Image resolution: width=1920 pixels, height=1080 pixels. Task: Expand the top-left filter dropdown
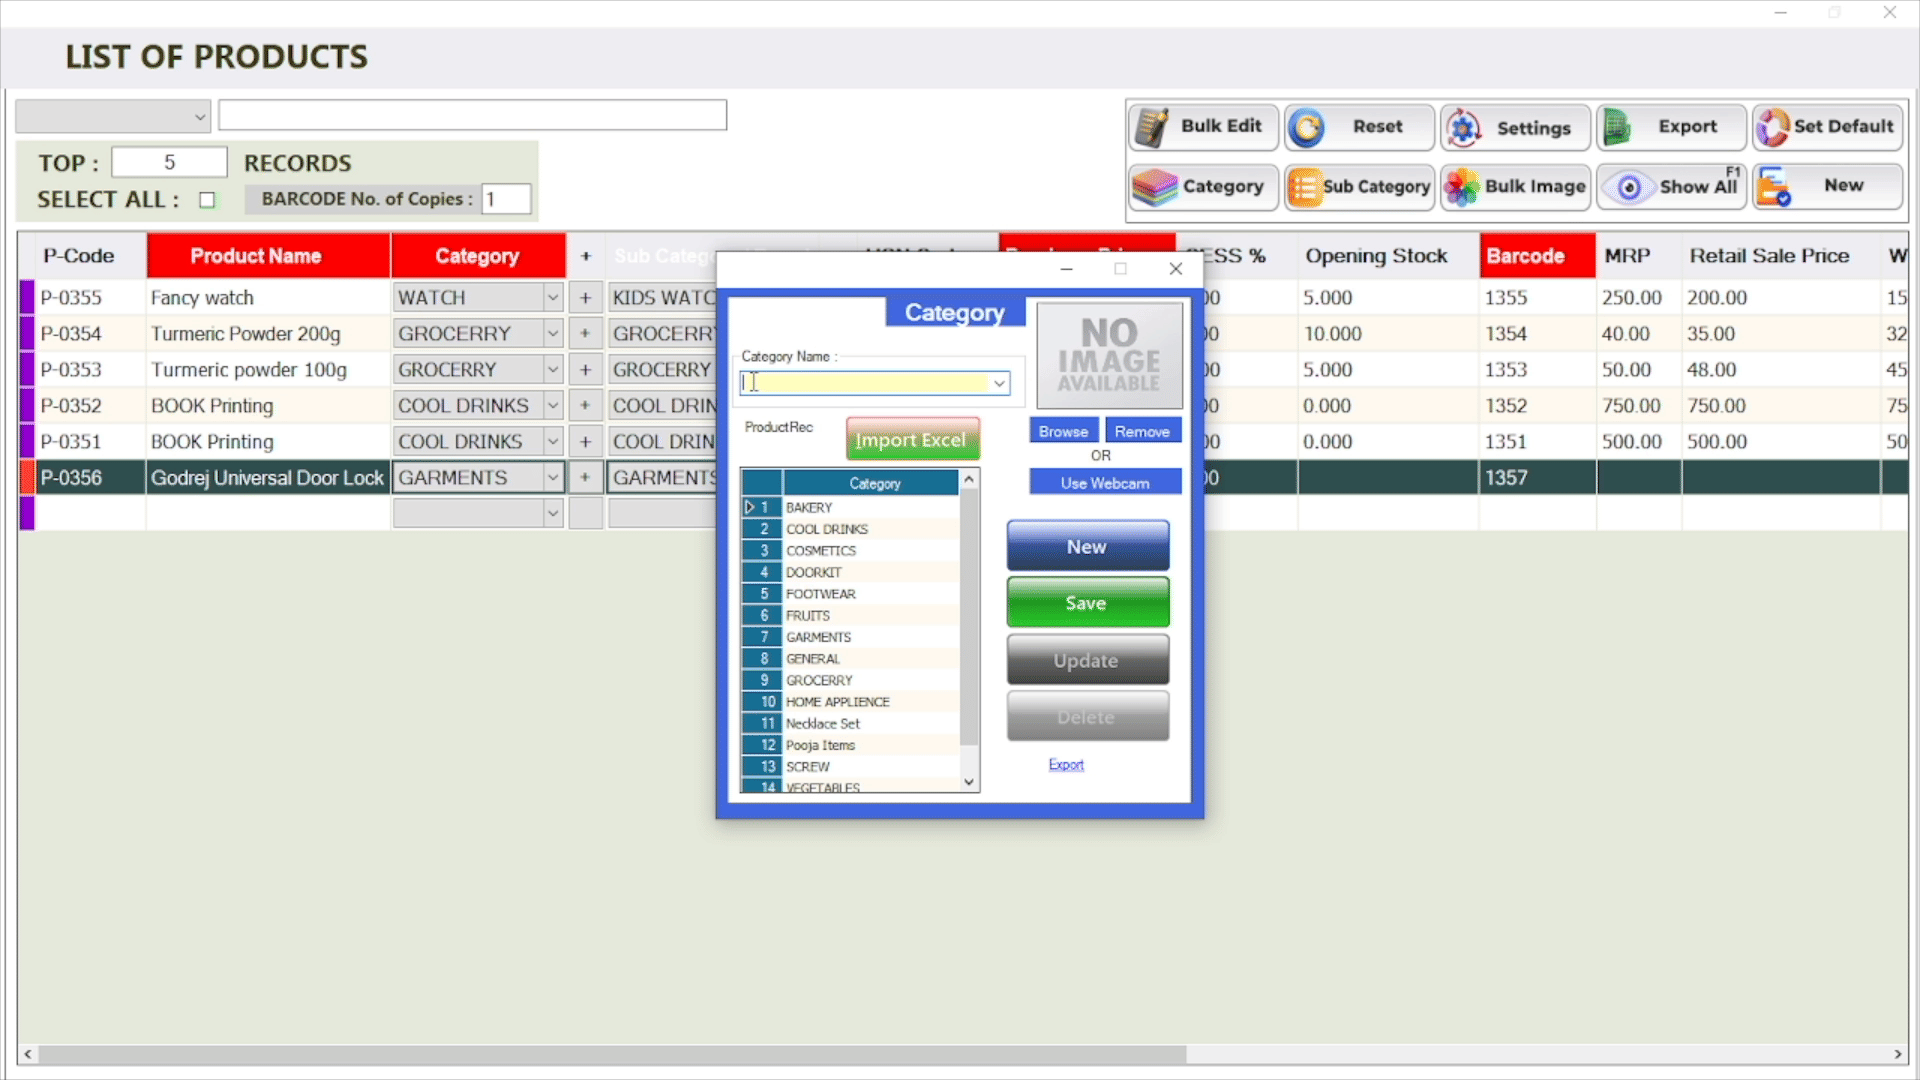coord(199,117)
